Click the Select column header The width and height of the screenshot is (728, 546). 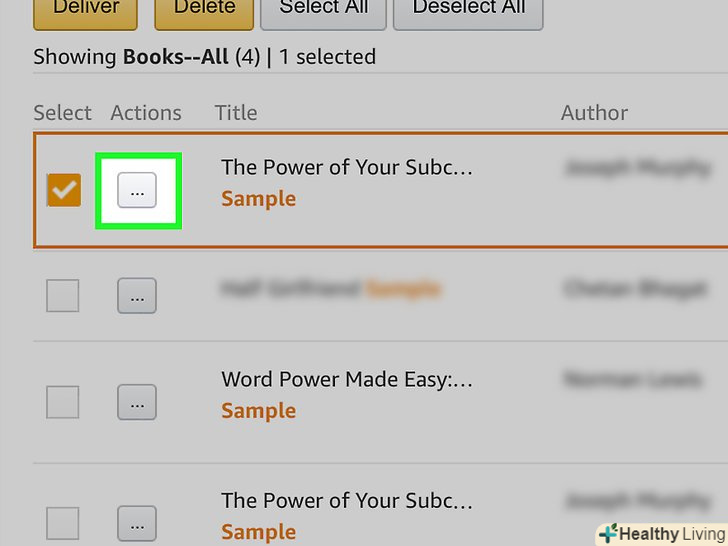62,113
